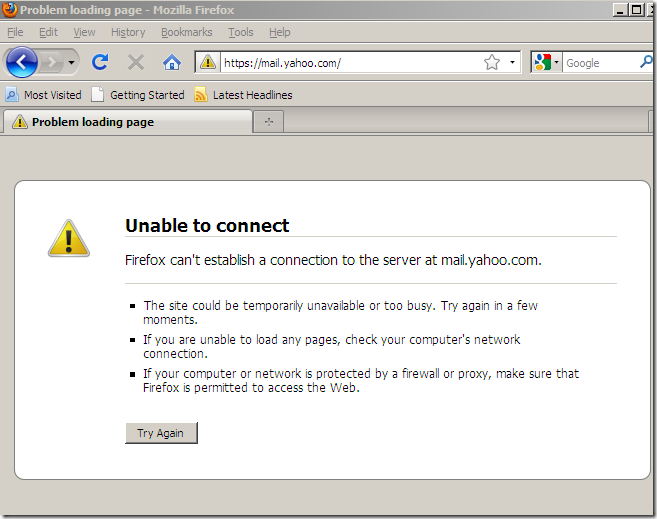Click into the Google search box
The height and width of the screenshot is (519, 657).
click(600, 63)
